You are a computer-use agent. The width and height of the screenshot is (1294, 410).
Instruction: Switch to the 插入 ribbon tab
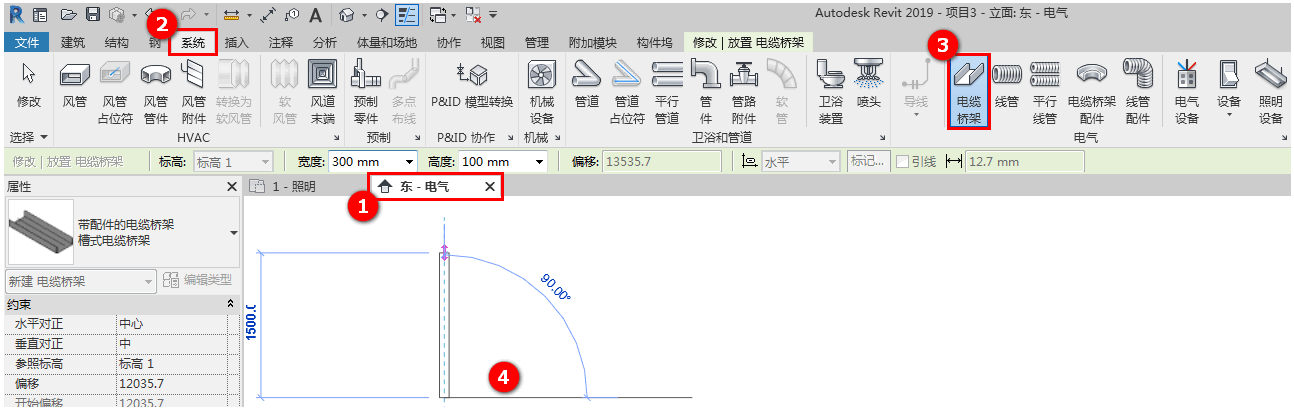pos(237,42)
